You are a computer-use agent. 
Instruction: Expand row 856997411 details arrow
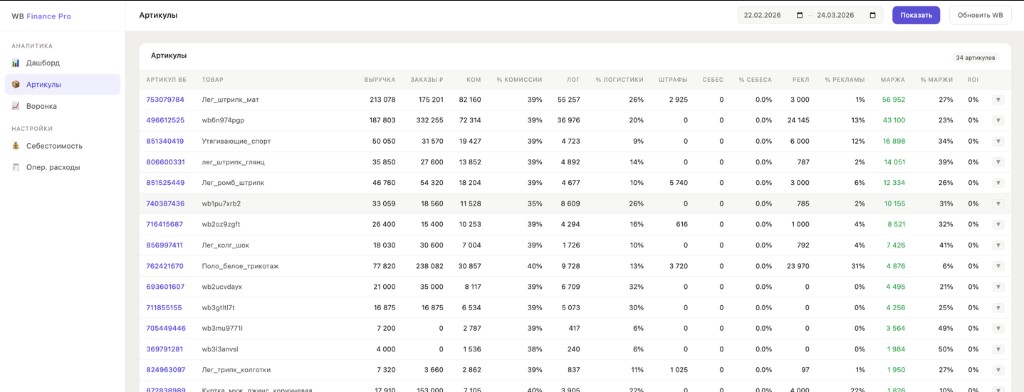coord(998,245)
